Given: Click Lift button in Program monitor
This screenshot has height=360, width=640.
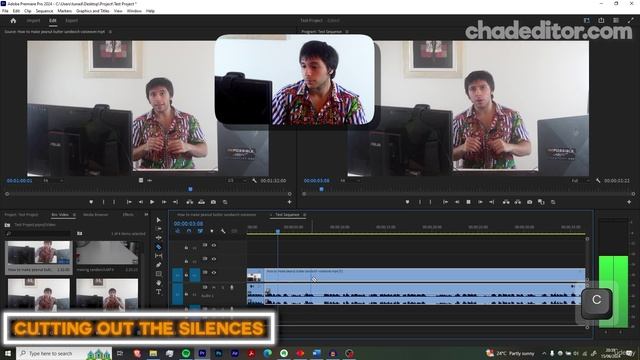Looking at the screenshot, I should pos(506,202).
